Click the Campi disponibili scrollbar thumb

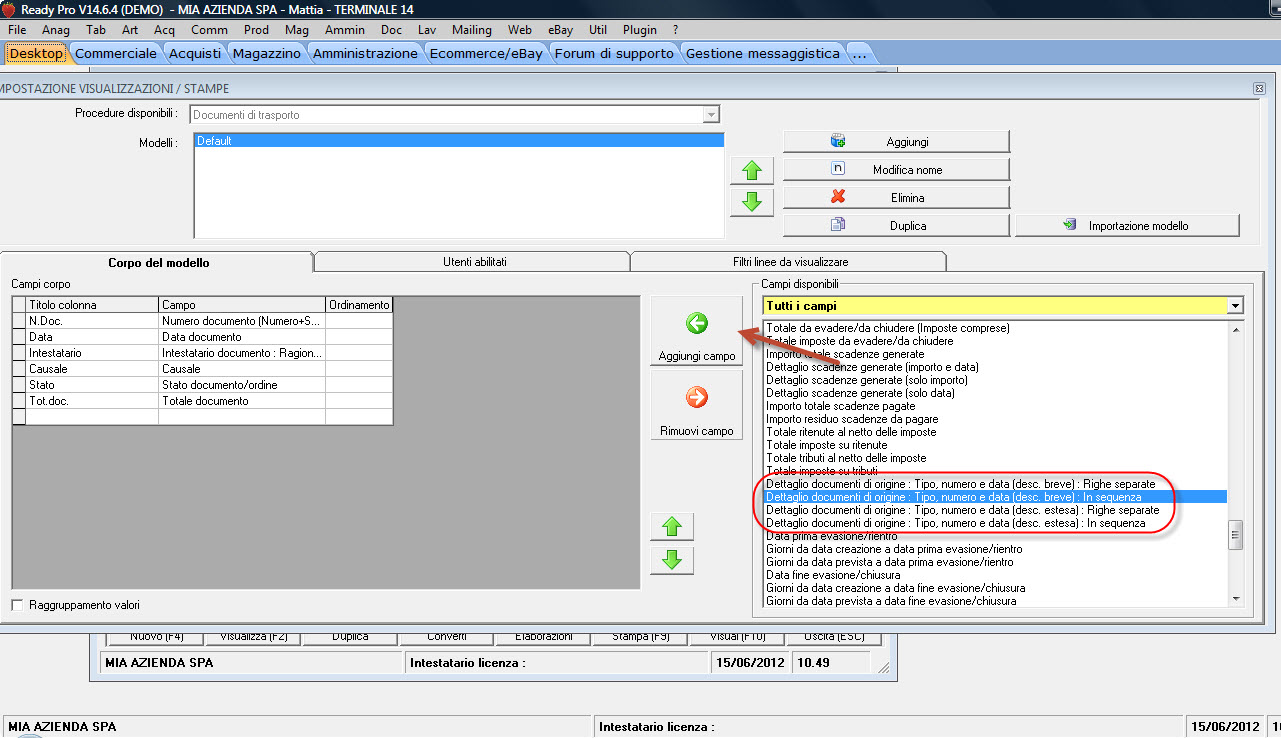click(x=1236, y=535)
